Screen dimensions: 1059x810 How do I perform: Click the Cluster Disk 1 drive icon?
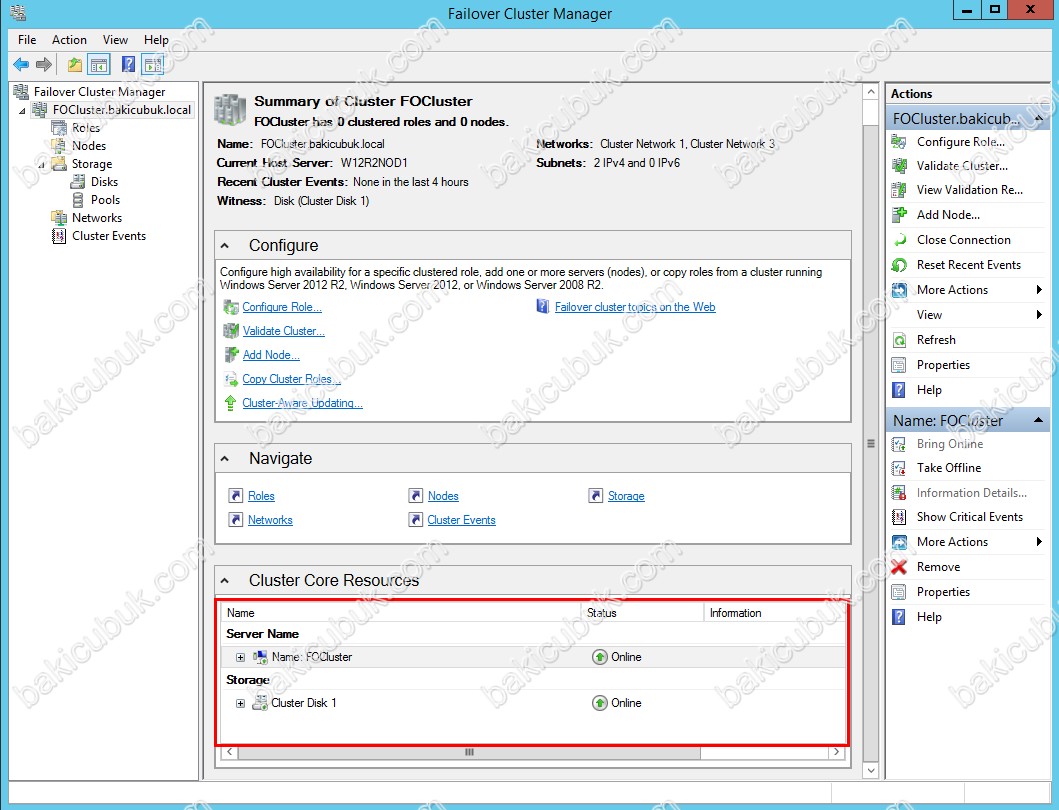[x=259, y=703]
